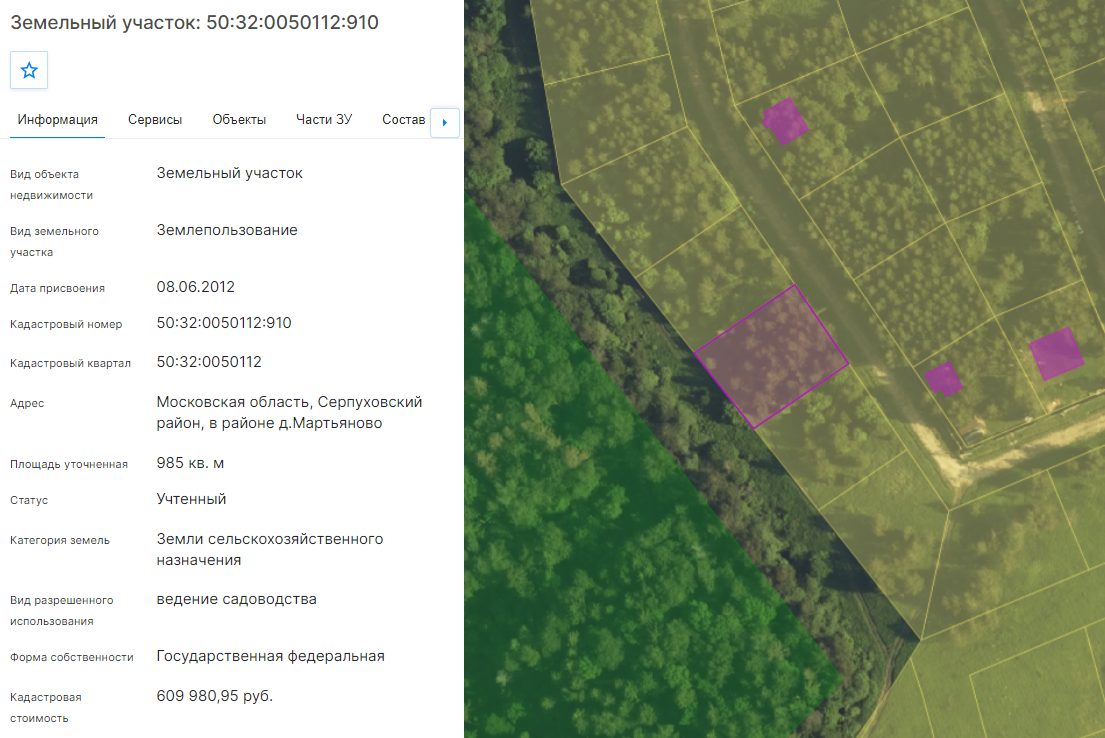Viewport: 1105px width, 738px height.
Task: Select cadastral quarter value 50:32:0050112
Action: 209,362
